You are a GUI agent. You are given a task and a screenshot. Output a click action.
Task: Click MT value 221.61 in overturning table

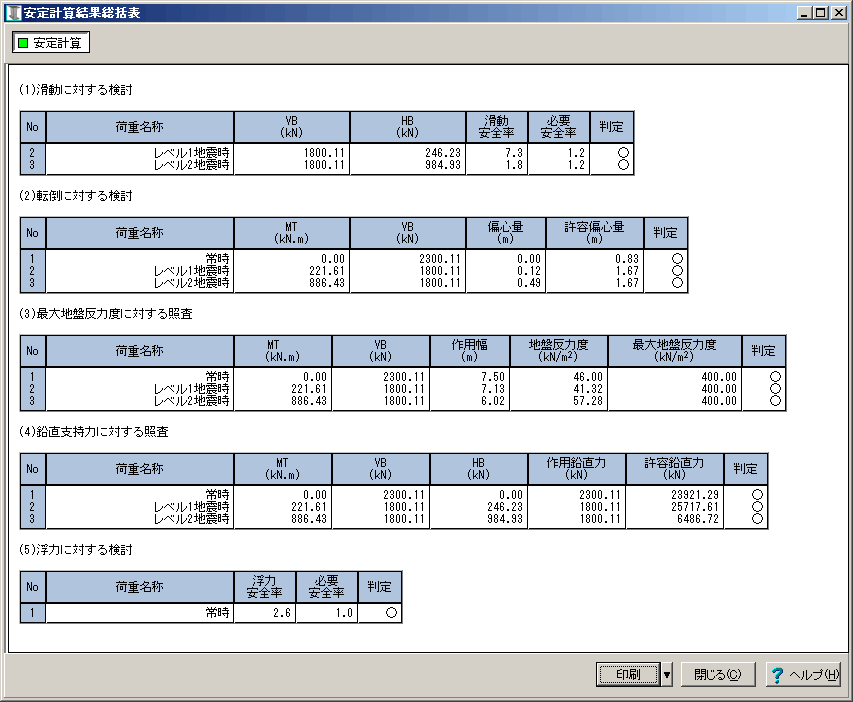point(327,271)
